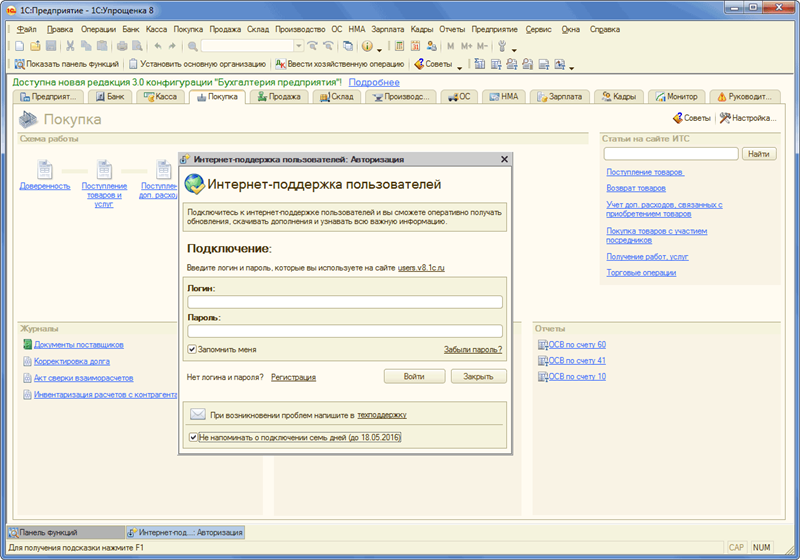Image resolution: width=800 pixels, height=560 pixels.
Task: Expand the toolbar search combo box dropdown
Action: tap(298, 46)
